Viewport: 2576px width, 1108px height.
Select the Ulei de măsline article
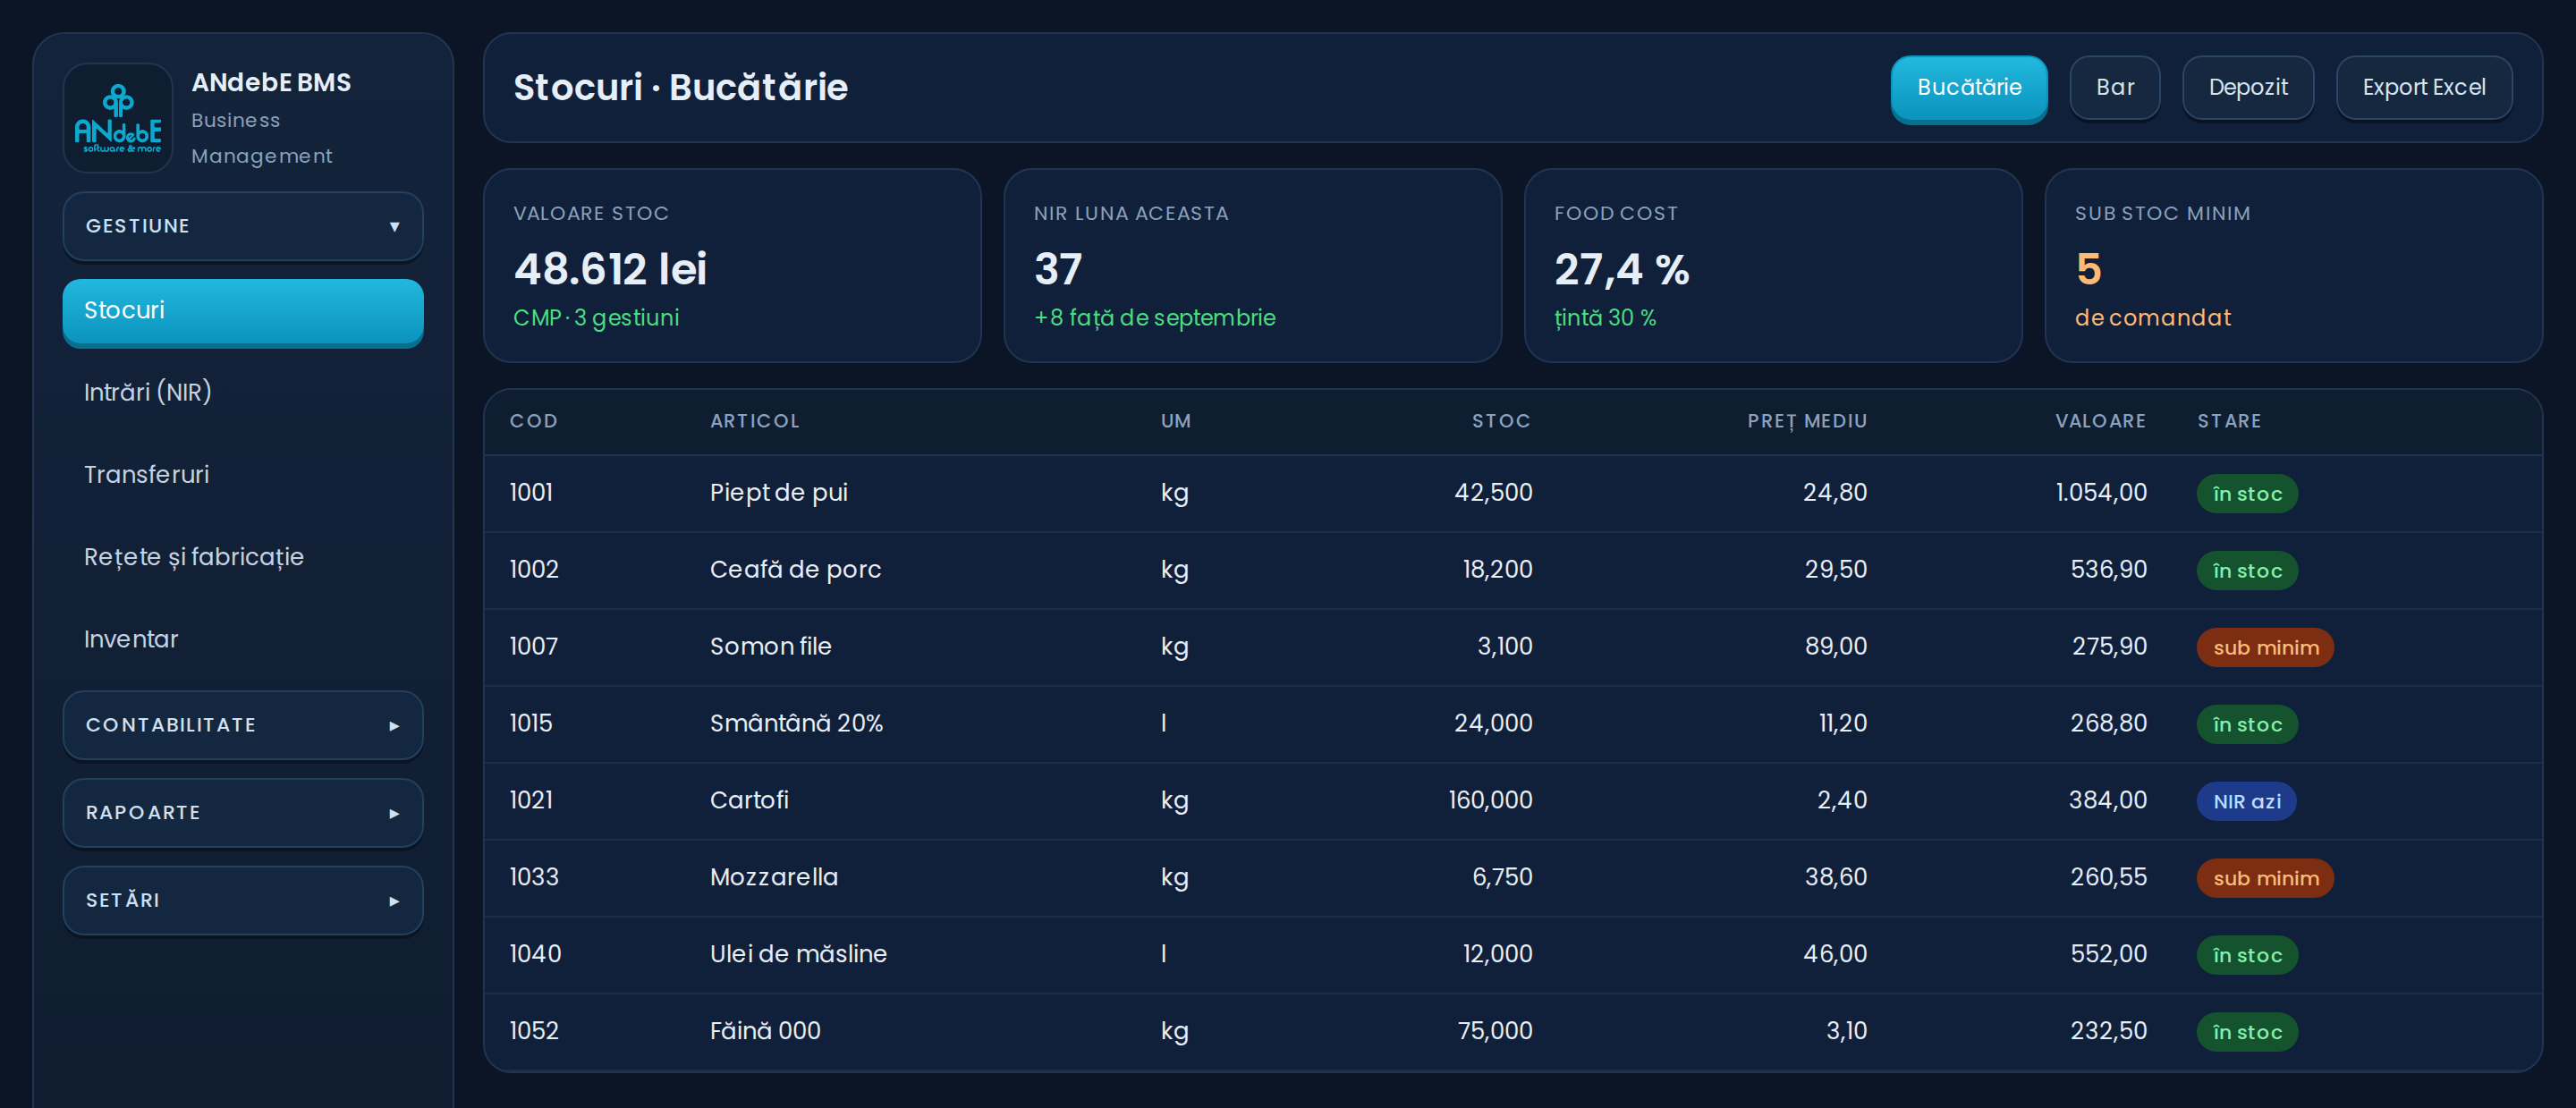(x=798, y=955)
